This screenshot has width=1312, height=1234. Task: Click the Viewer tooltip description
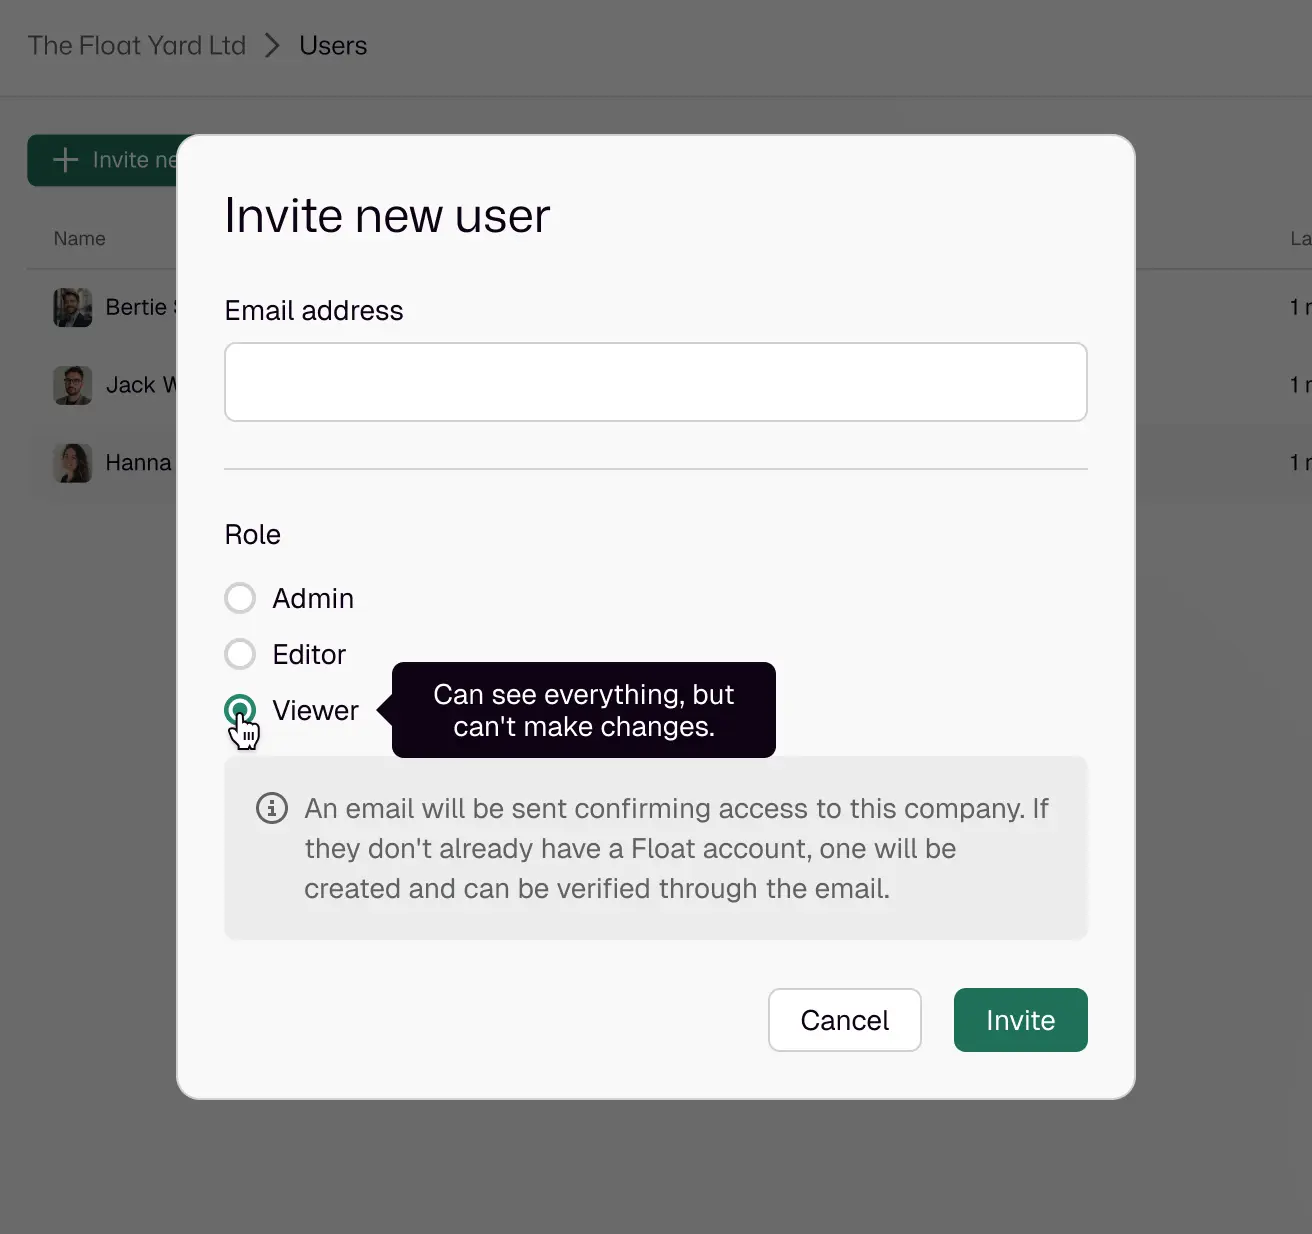pos(584,710)
